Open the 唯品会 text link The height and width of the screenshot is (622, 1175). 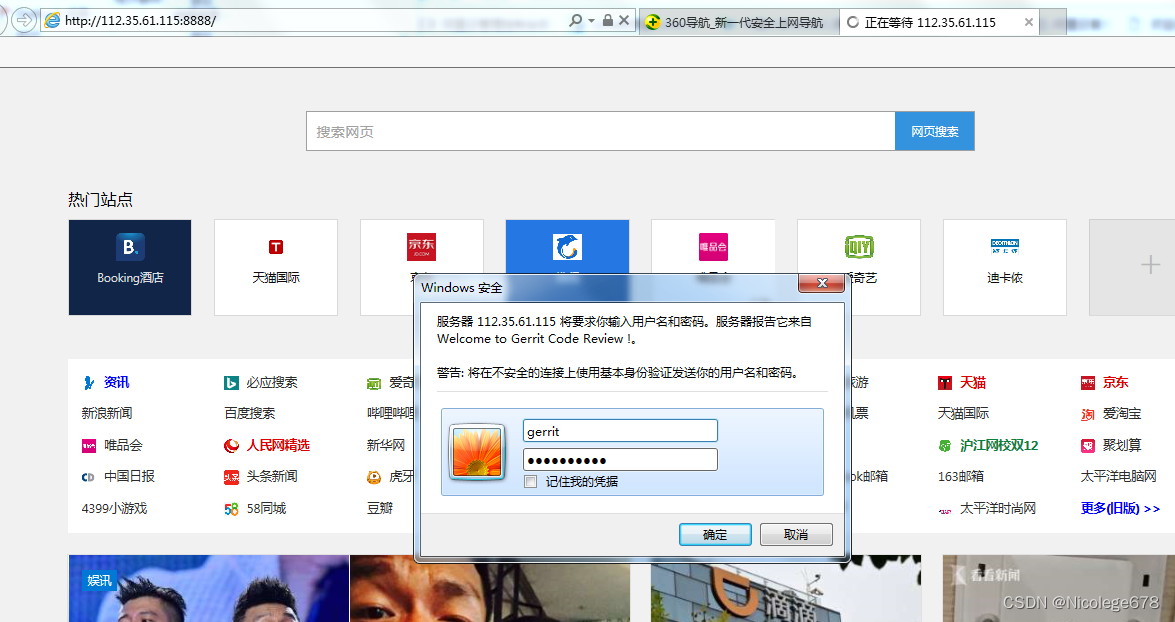(x=123, y=445)
